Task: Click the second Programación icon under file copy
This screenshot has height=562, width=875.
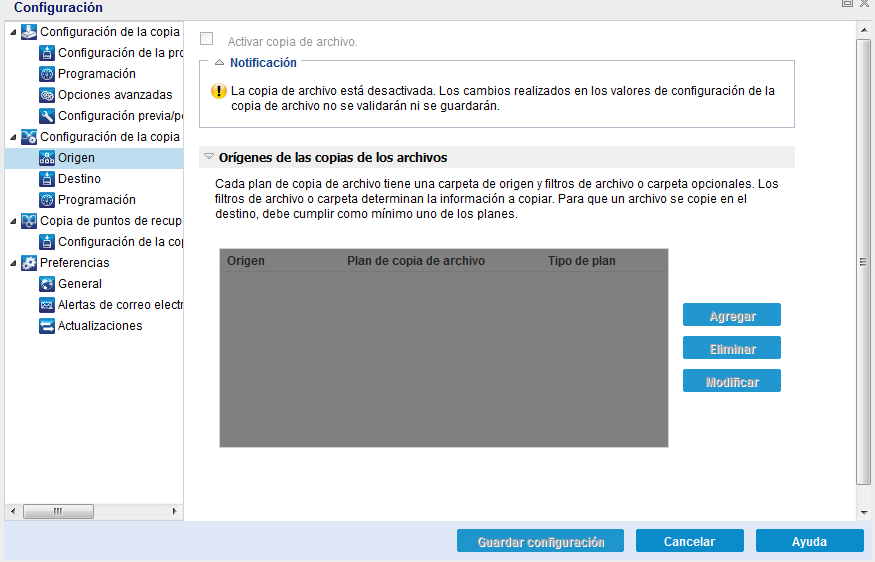Action: coord(47,200)
